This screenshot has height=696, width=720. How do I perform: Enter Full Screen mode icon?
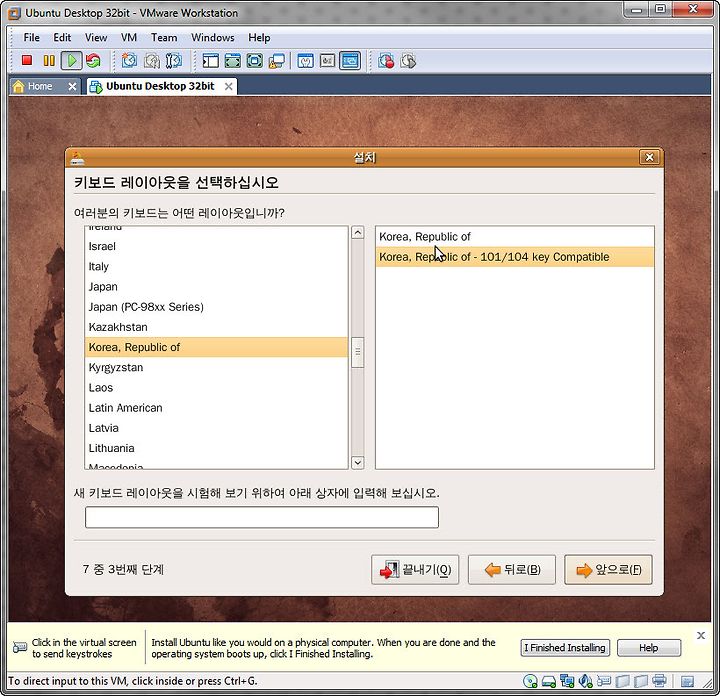(x=232, y=61)
